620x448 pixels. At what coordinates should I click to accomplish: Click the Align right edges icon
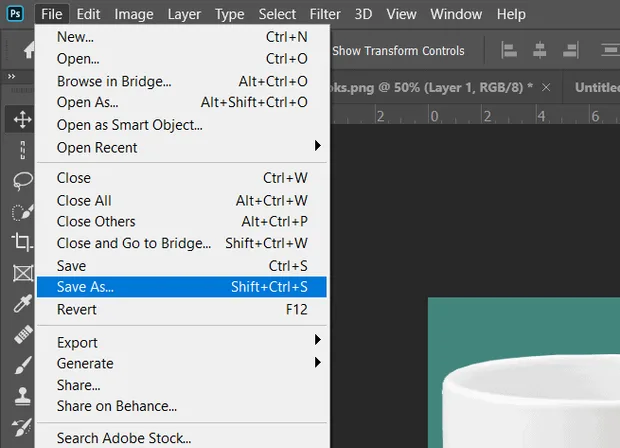click(x=571, y=50)
